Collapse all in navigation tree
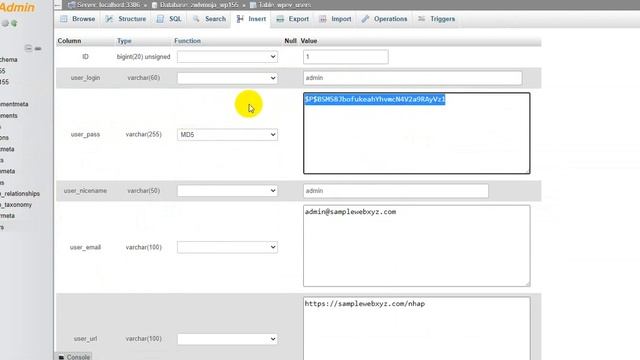The width and height of the screenshot is (640, 360). point(28,48)
